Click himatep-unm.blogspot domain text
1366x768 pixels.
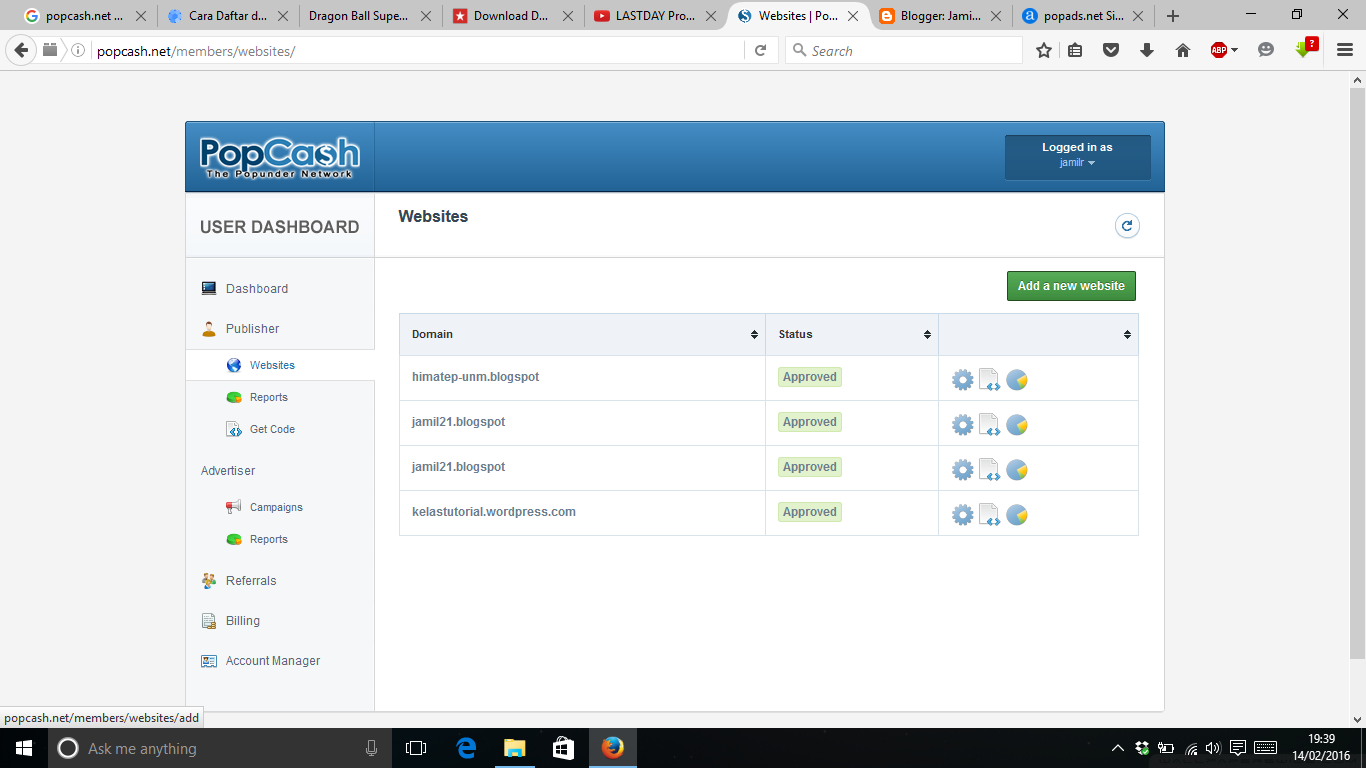475,377
